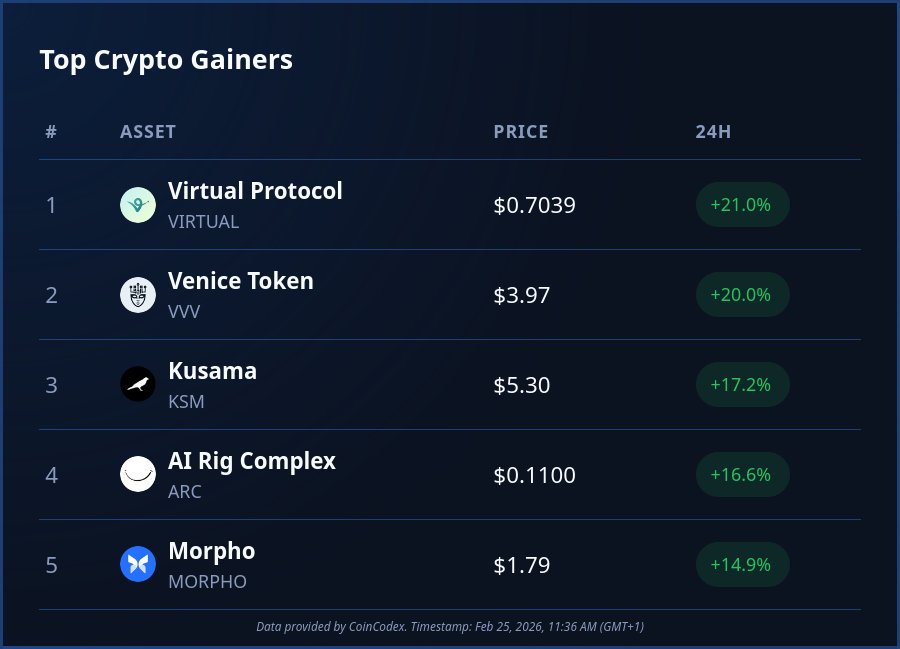The image size is (900, 649).
Task: Click the Morpho butterfly icon
Action: (138, 565)
